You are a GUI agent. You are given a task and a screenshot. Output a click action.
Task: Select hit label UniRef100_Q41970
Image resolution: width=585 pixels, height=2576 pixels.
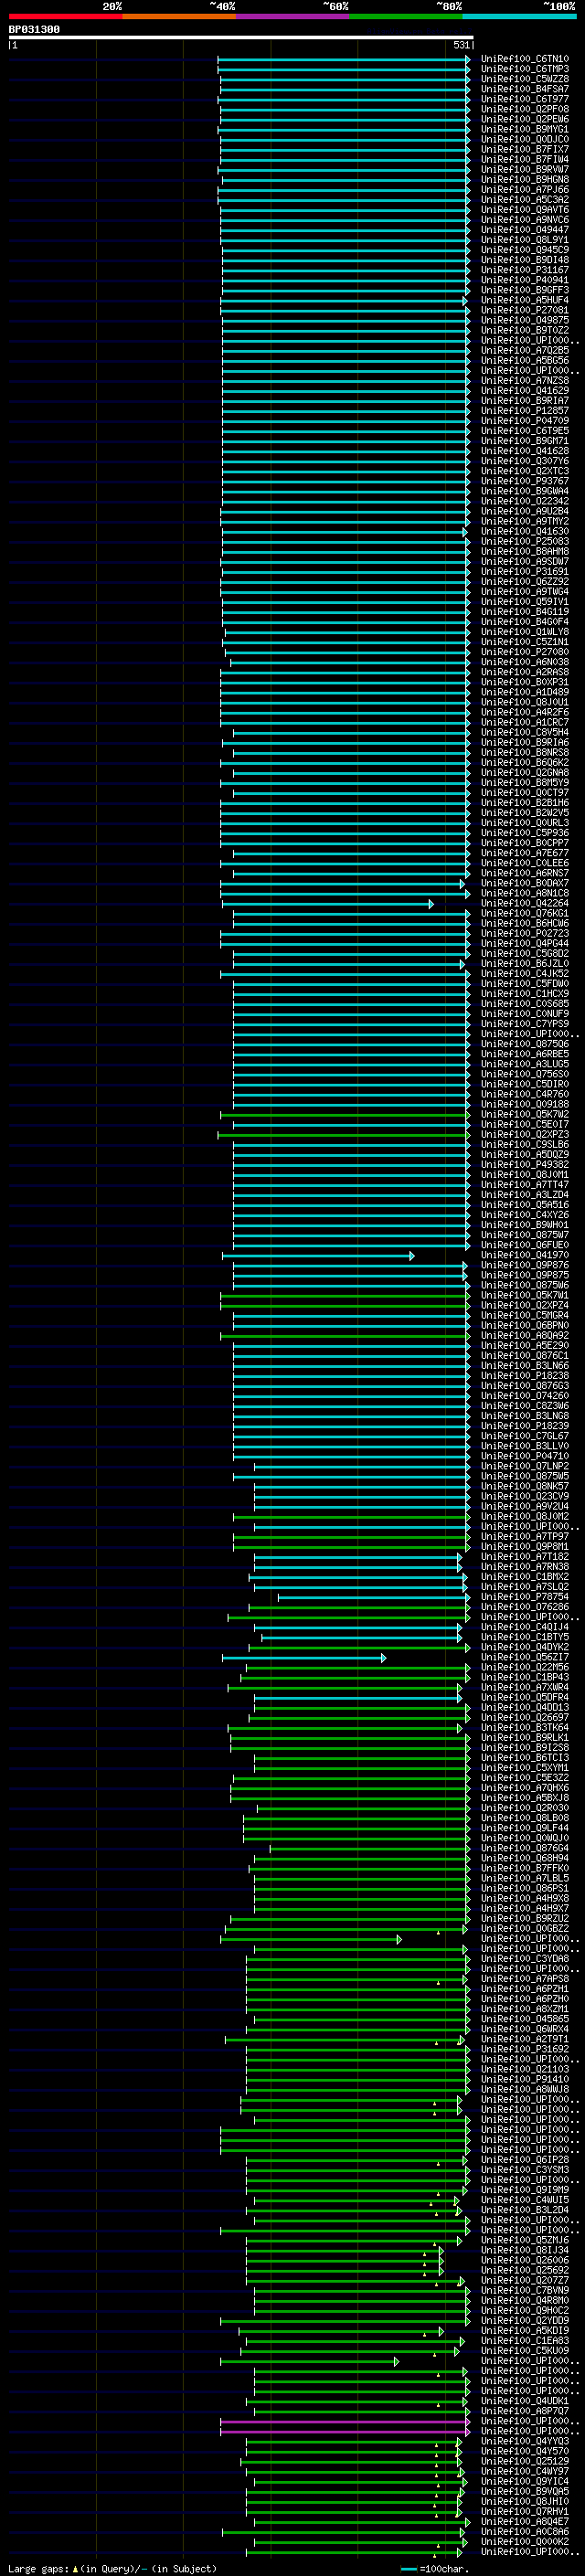point(525,1256)
